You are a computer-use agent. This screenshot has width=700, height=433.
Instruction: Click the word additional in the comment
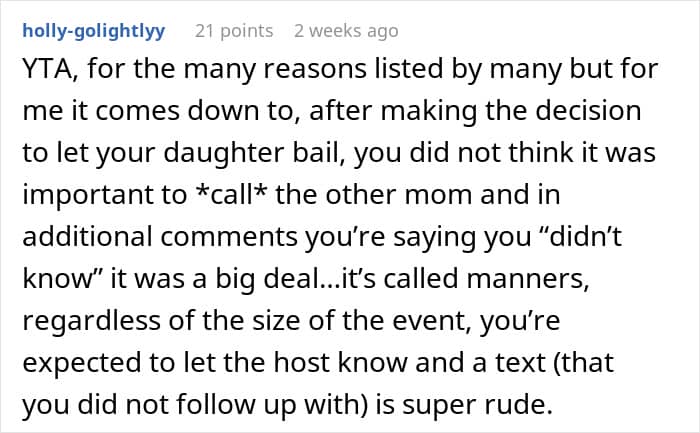(88, 237)
